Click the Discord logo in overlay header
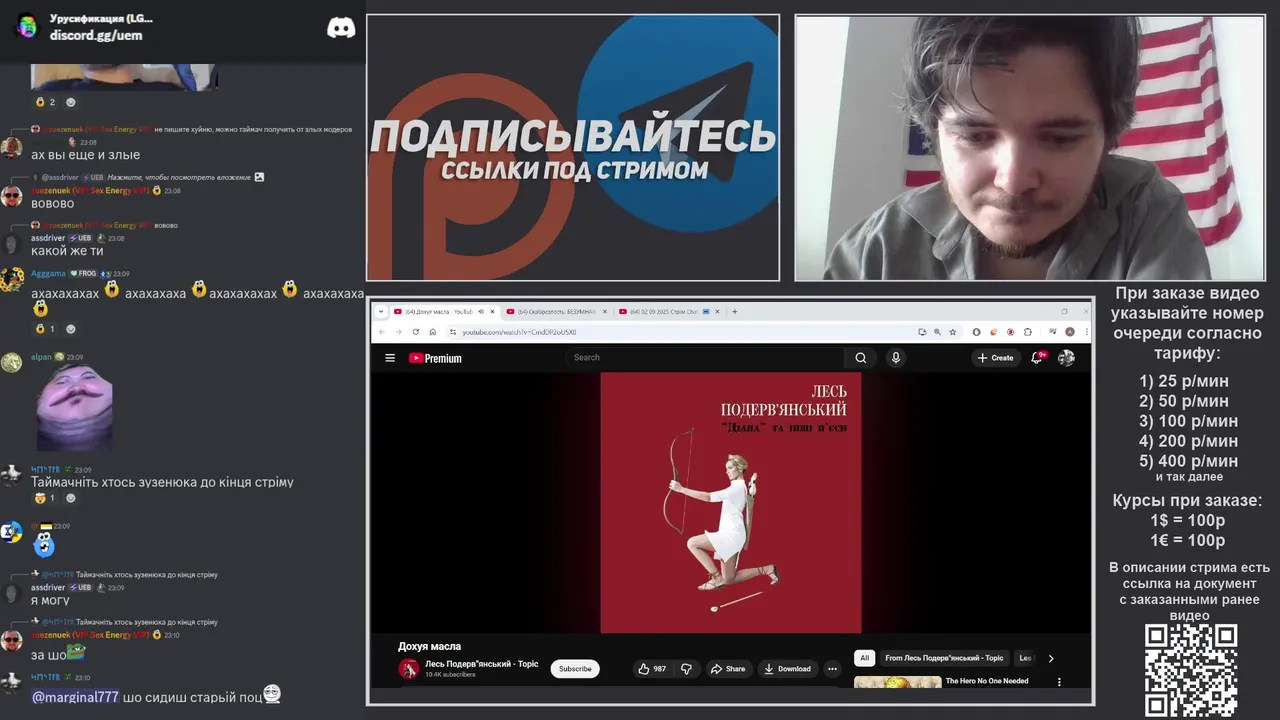 pos(341,28)
